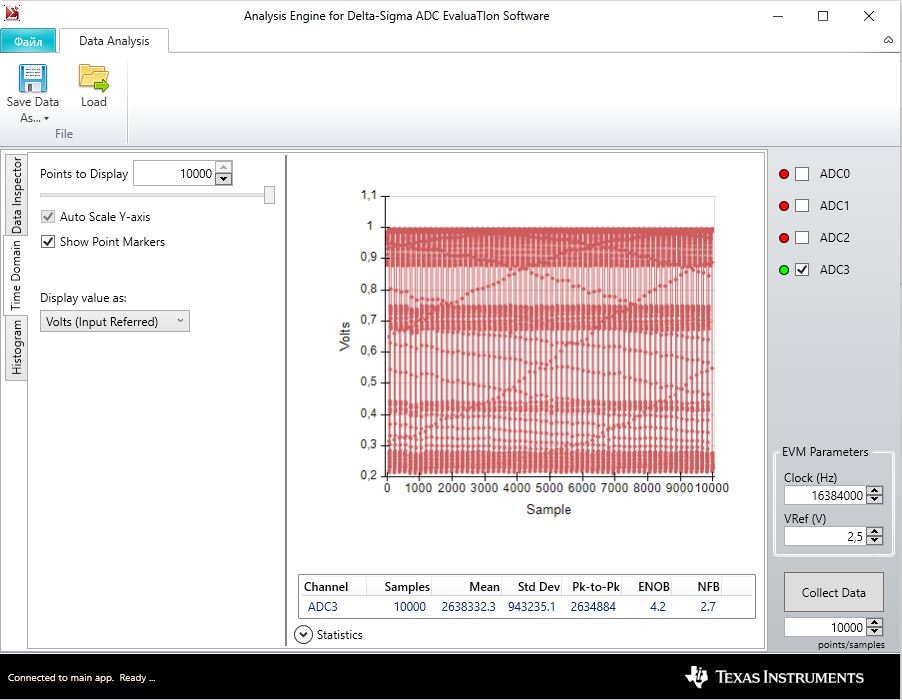Viewport: 902px width, 700px height.
Task: Click the Sample axis label on chart
Action: tap(549, 509)
